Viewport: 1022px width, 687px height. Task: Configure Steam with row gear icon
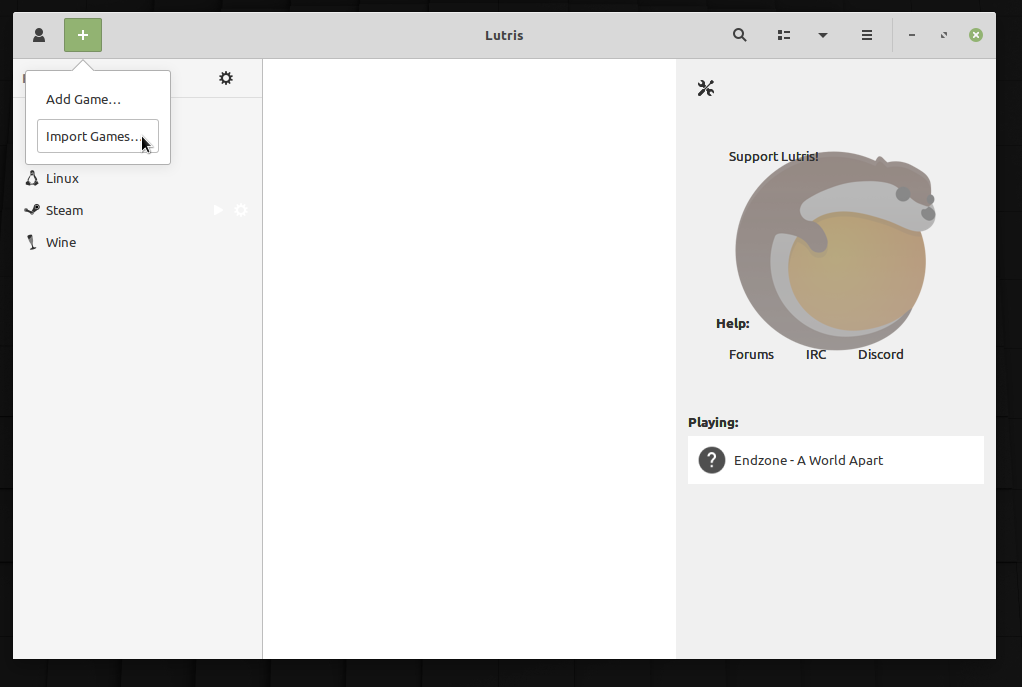coord(241,210)
